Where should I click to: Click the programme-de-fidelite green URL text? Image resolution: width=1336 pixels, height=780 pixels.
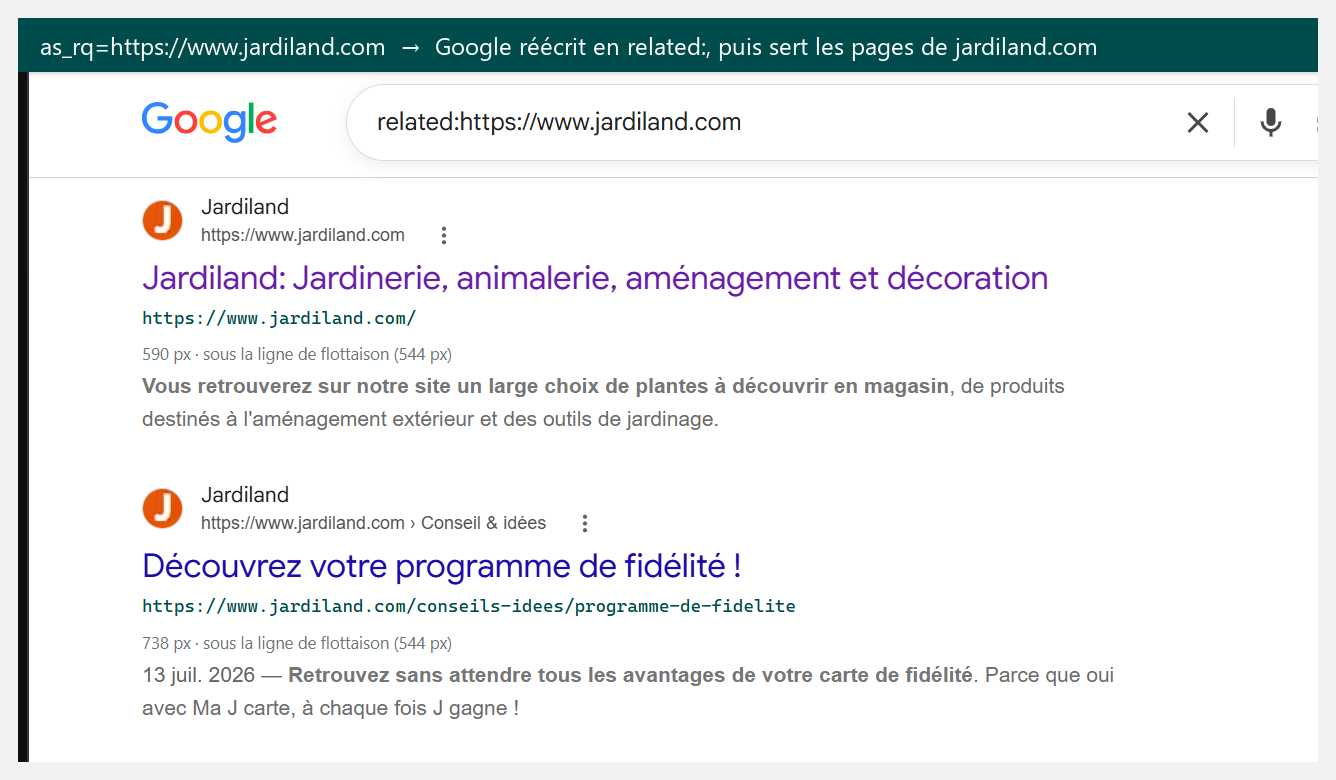[469, 606]
